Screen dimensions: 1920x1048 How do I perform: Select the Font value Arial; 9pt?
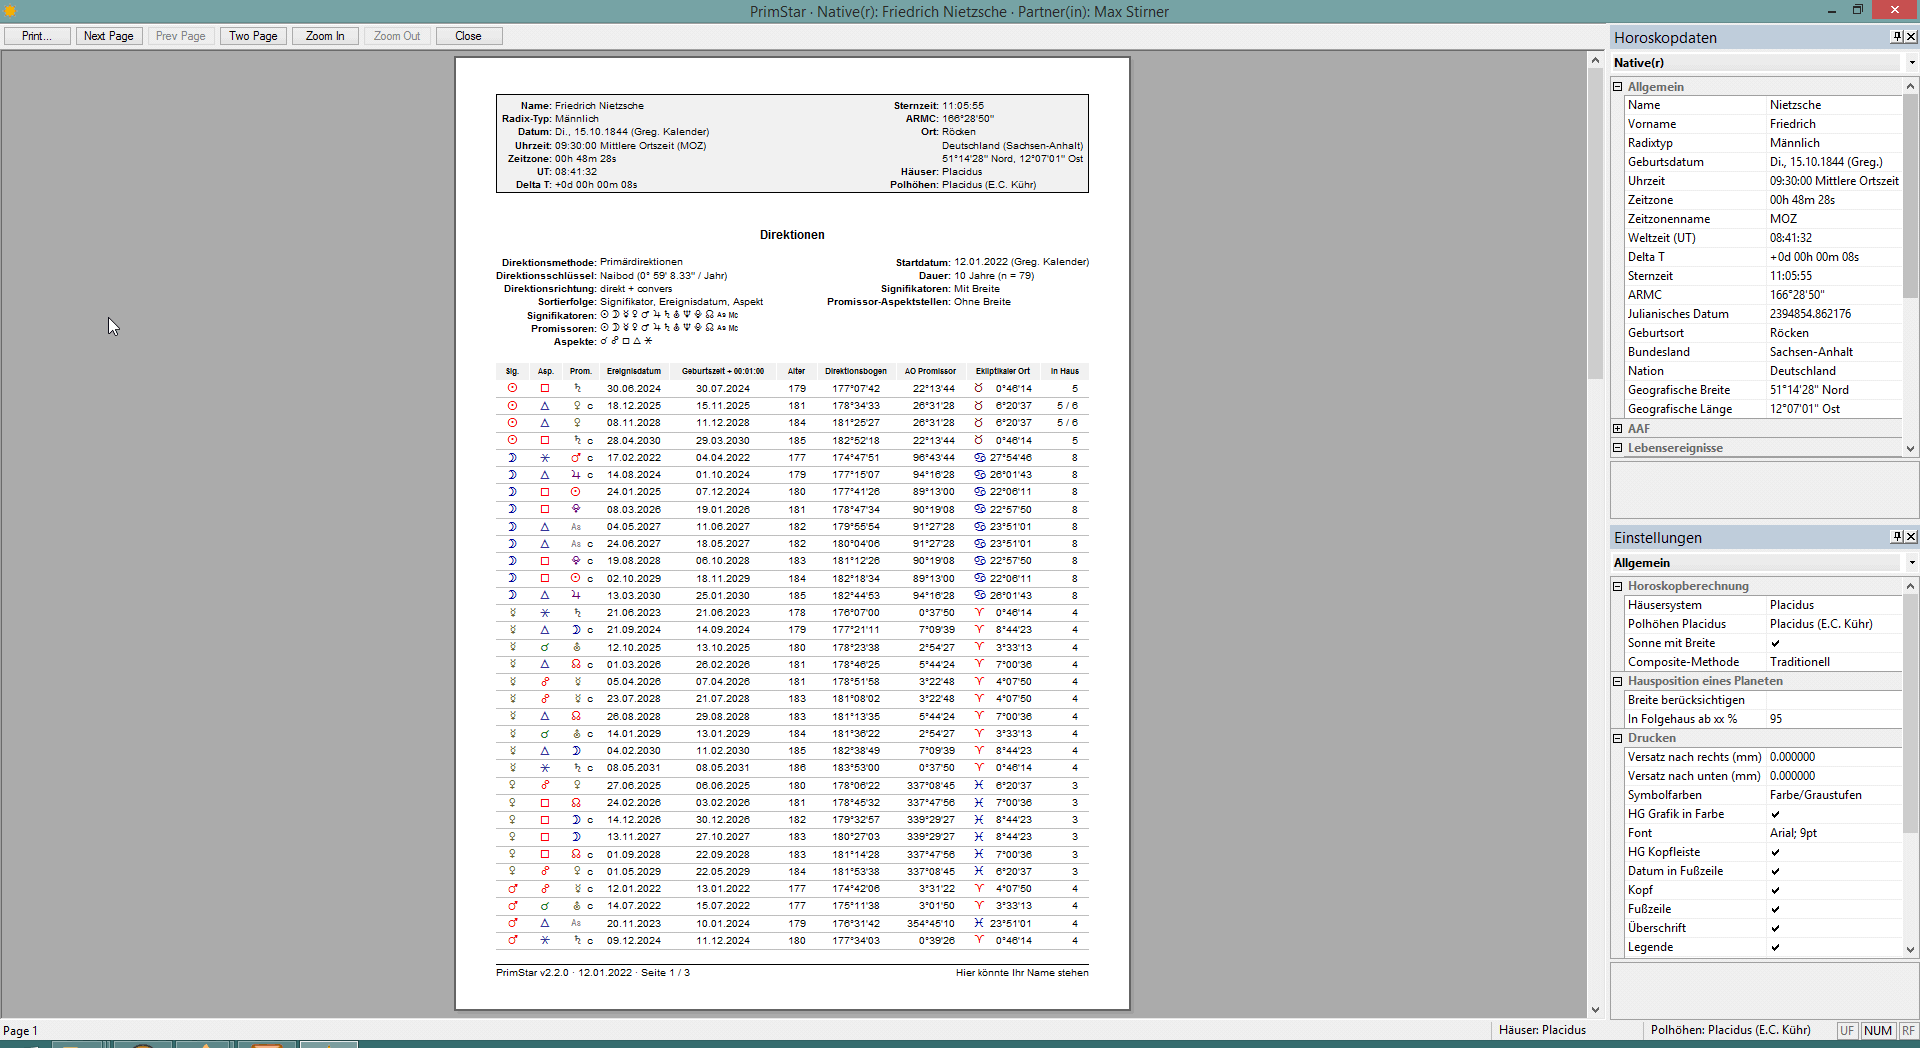point(1834,833)
